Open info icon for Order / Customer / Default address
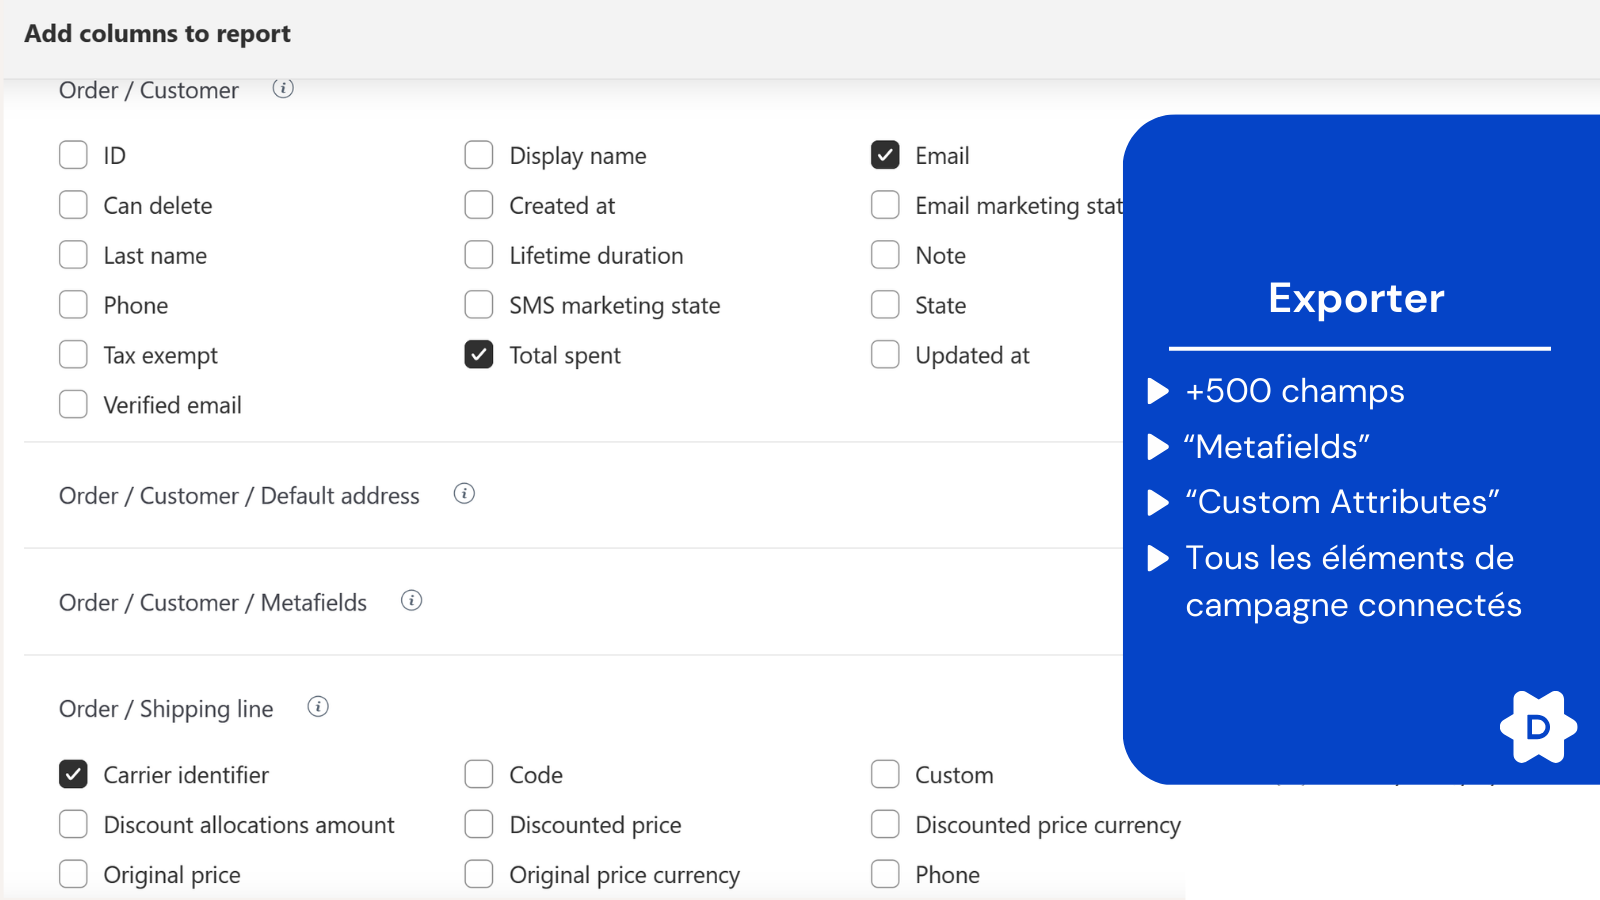1600x900 pixels. (x=464, y=494)
